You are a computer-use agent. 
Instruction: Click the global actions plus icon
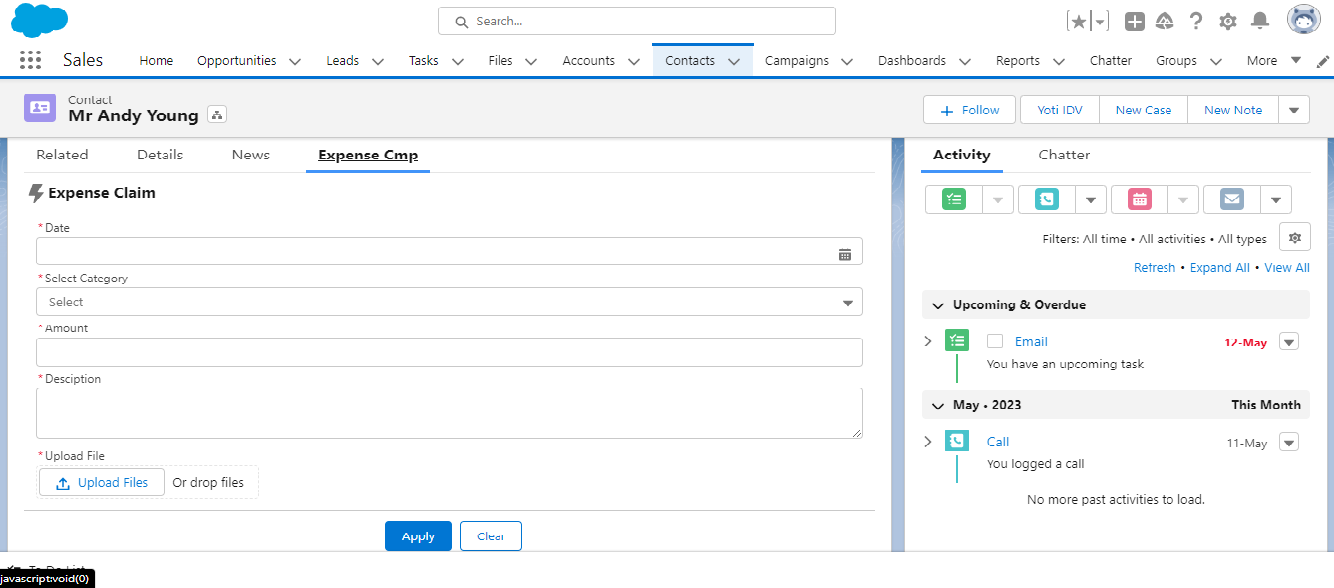pos(1134,21)
